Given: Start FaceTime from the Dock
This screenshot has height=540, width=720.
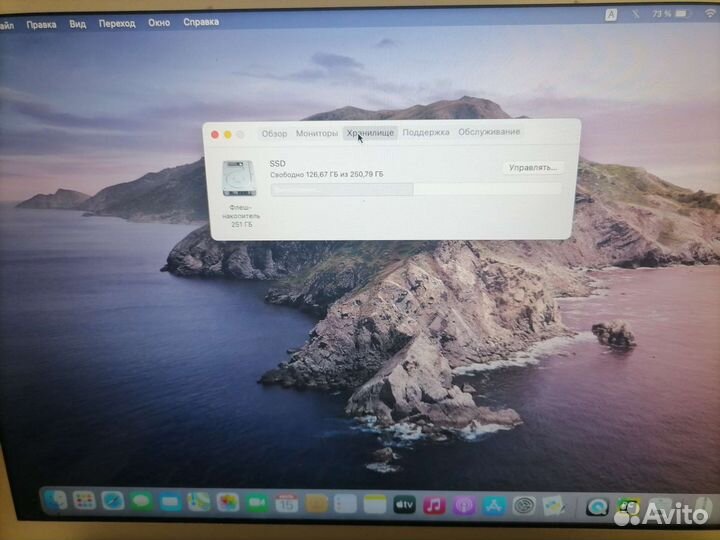Looking at the screenshot, I should (257, 503).
